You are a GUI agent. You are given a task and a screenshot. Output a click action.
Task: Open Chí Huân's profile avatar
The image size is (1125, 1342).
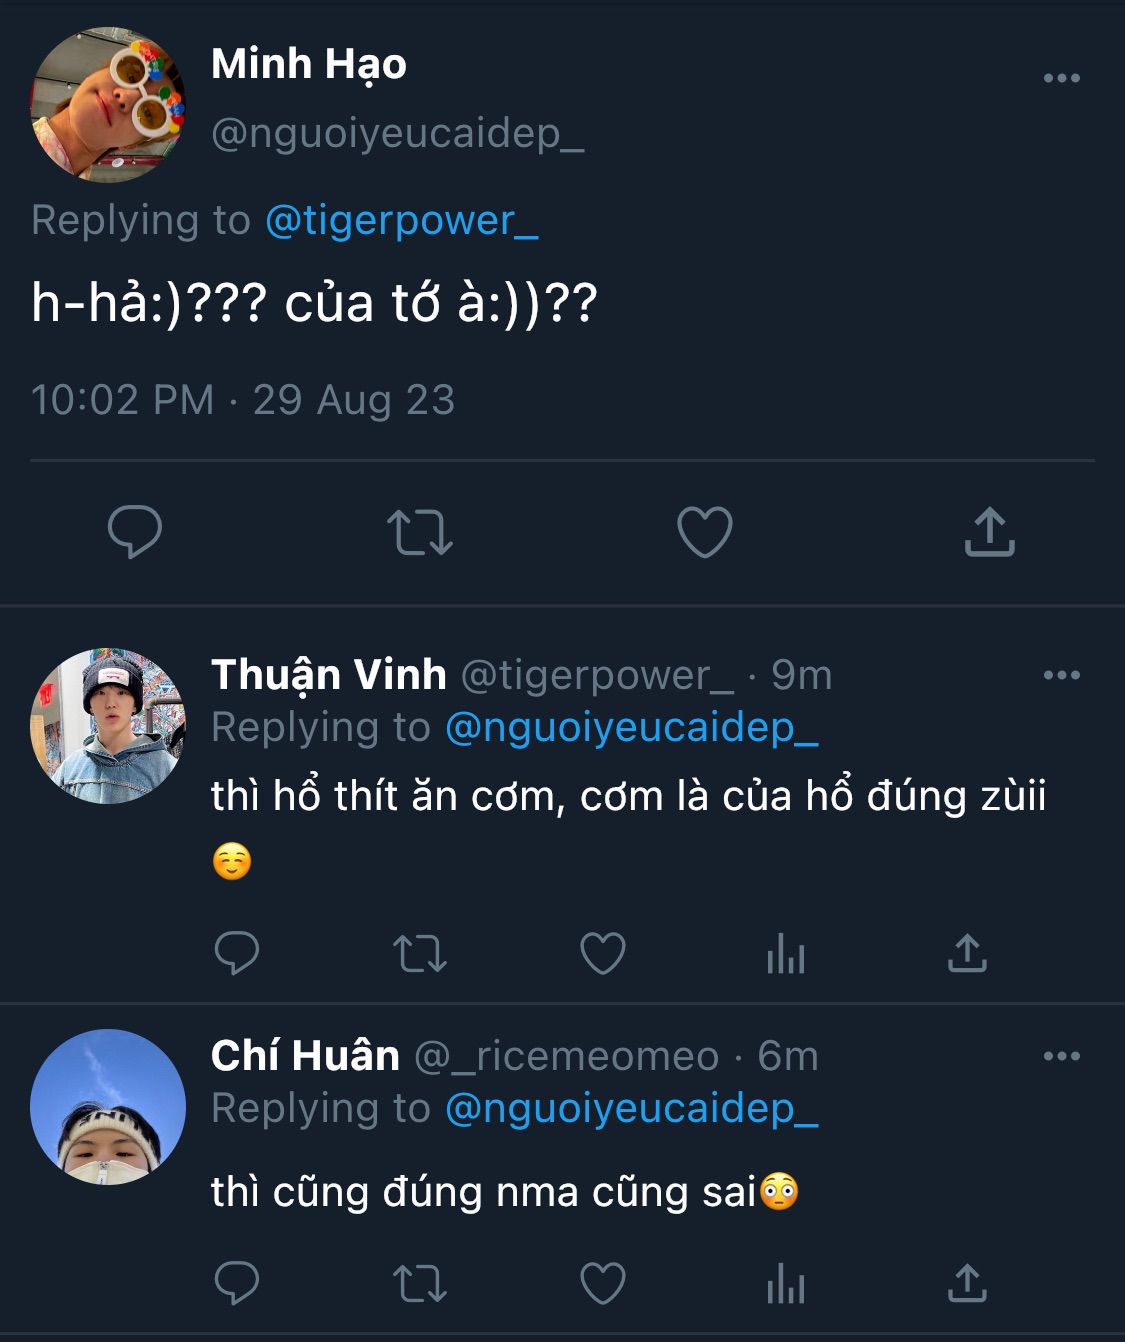coord(108,1107)
